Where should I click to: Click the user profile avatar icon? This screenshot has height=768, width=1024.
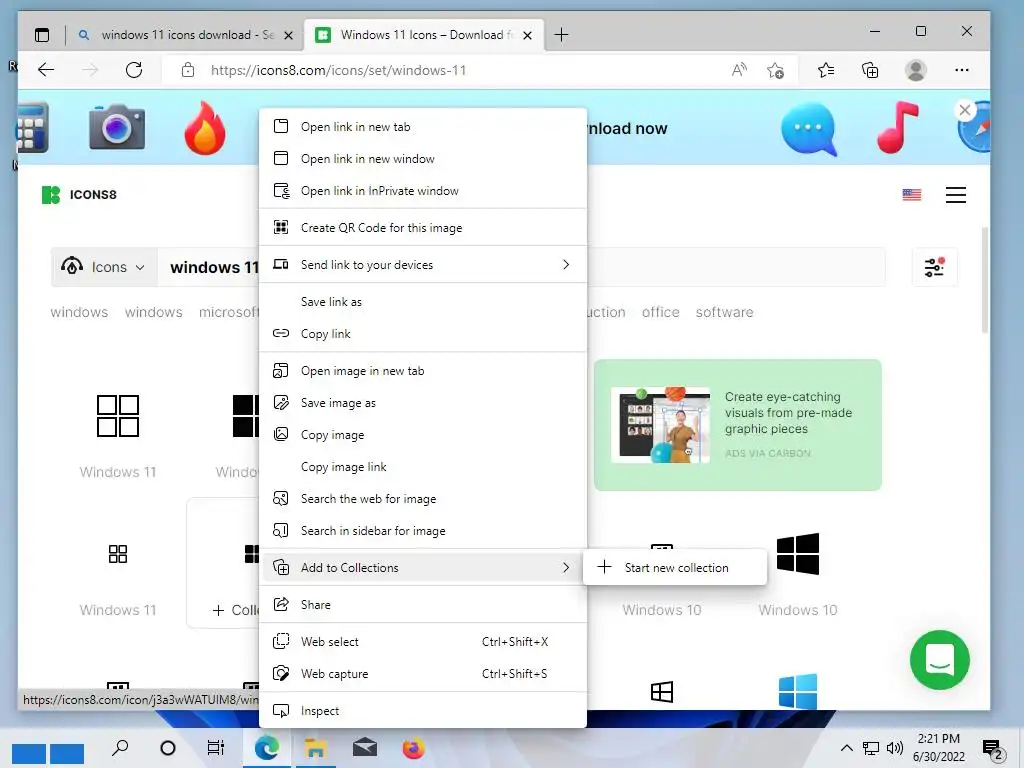point(916,70)
